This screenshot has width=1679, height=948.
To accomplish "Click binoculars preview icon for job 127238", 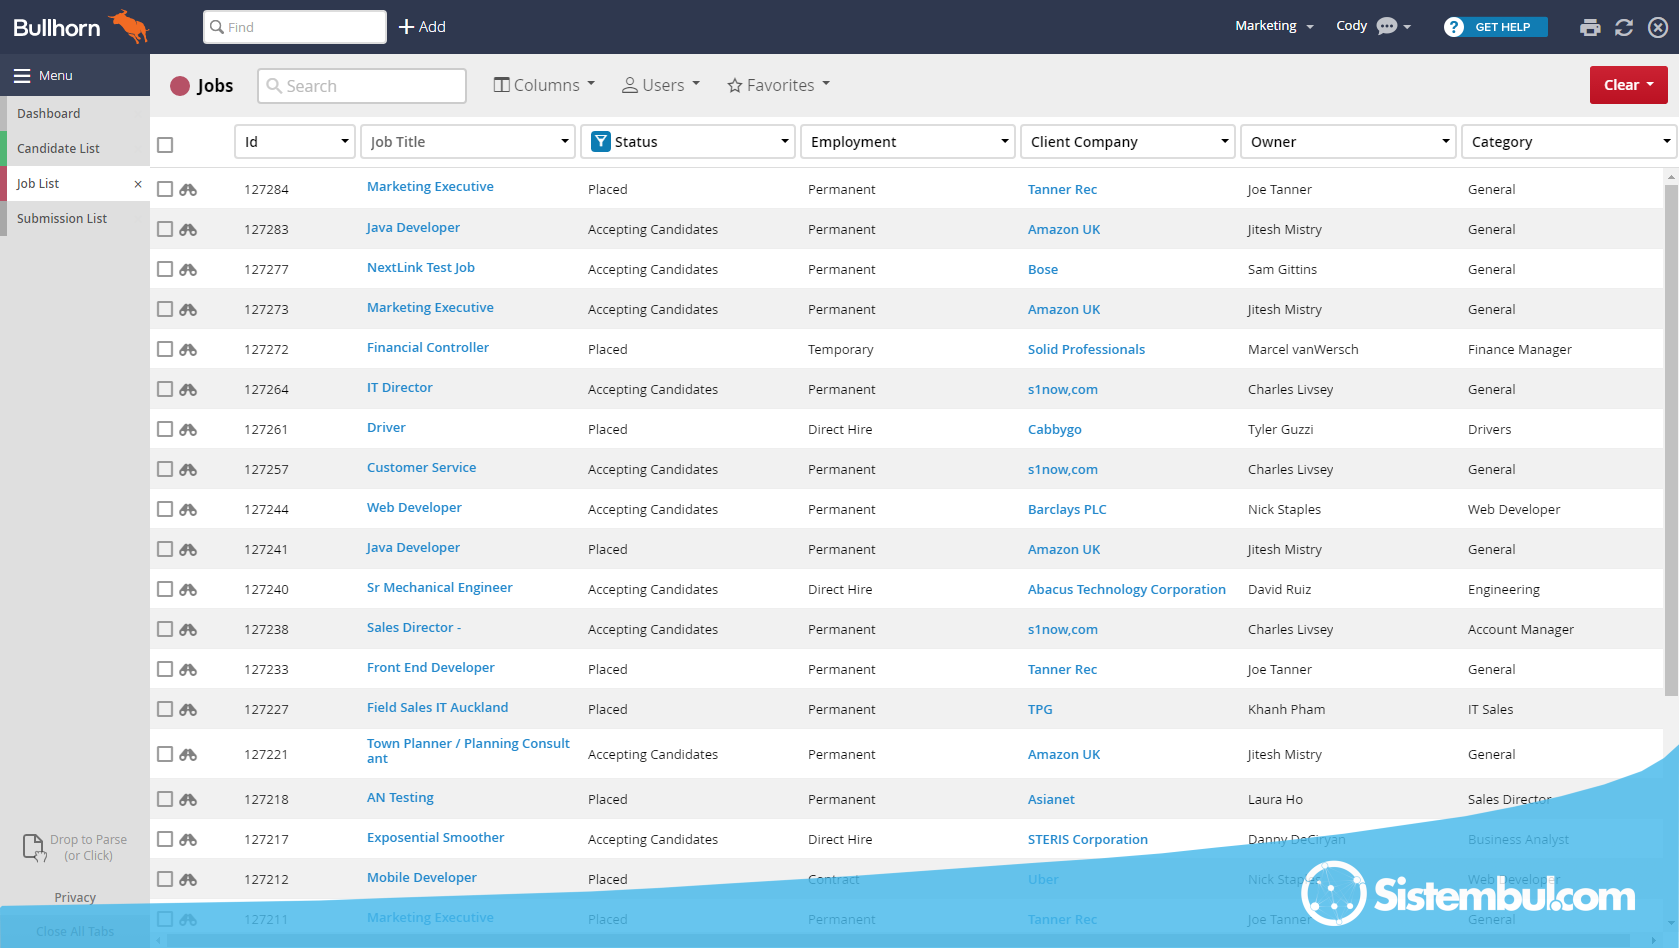I will click(x=188, y=629).
